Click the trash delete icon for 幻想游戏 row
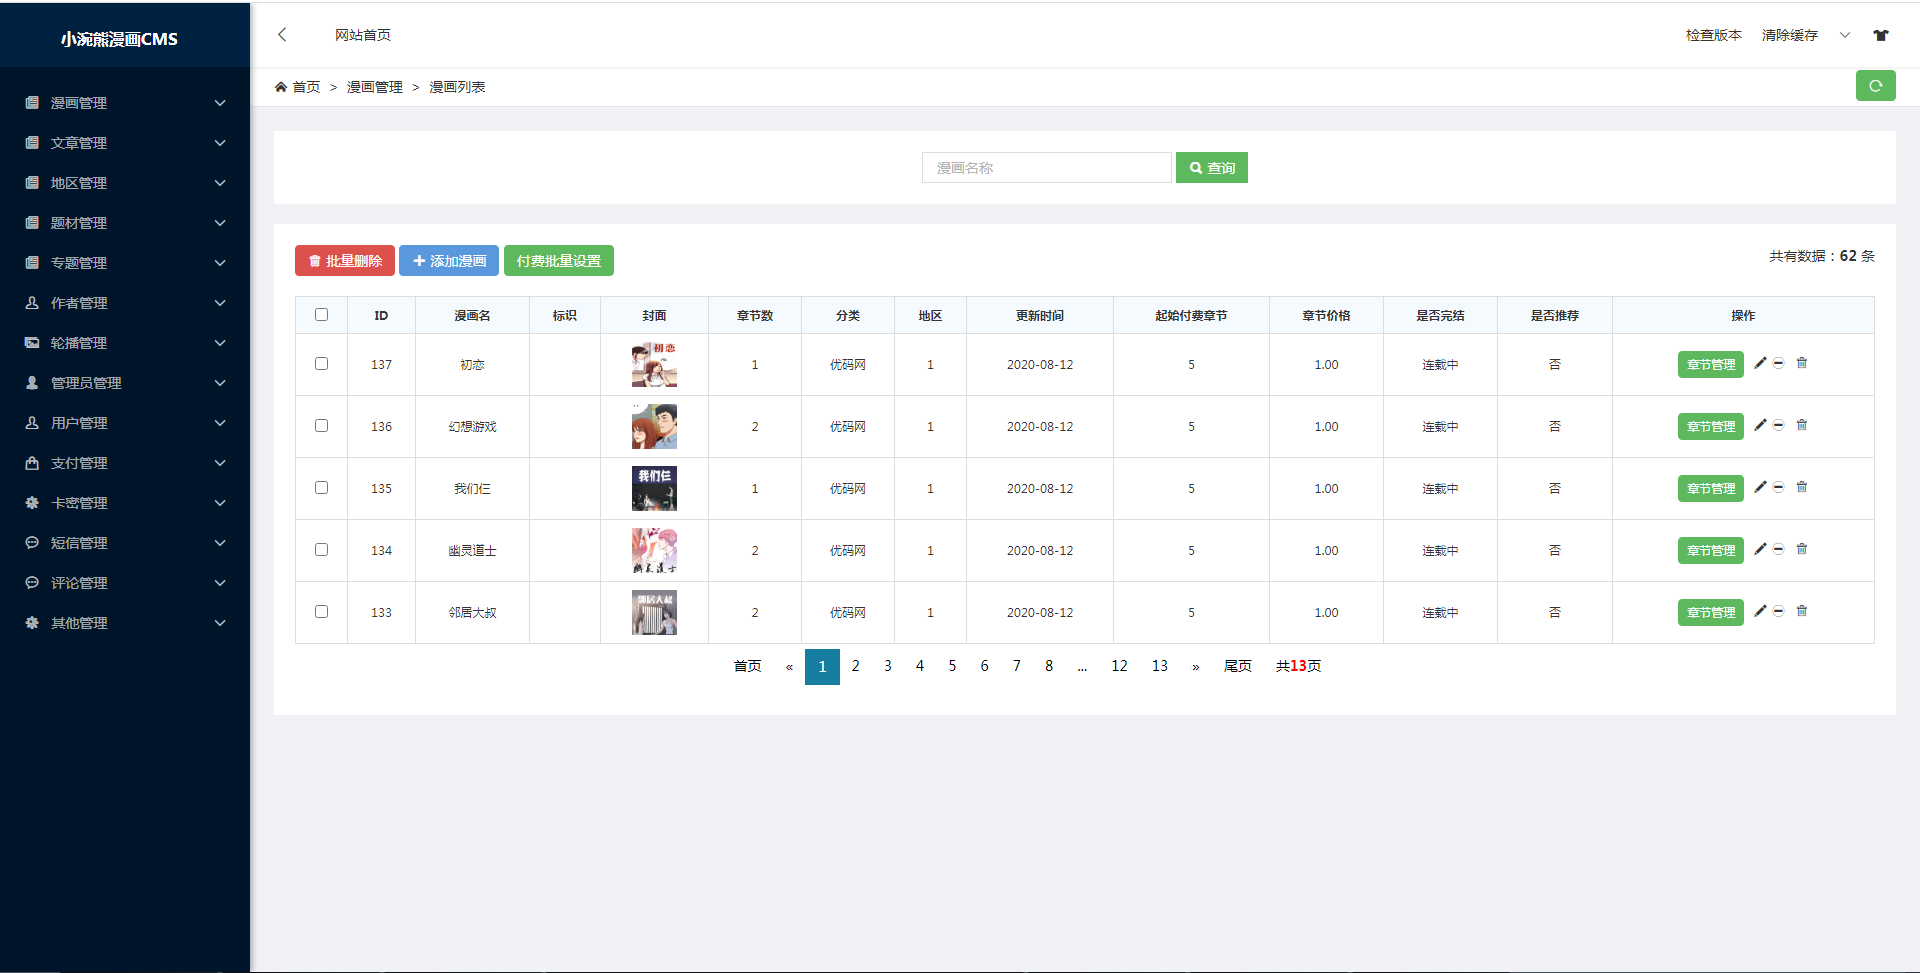The width and height of the screenshot is (1920, 973). coord(1801,425)
